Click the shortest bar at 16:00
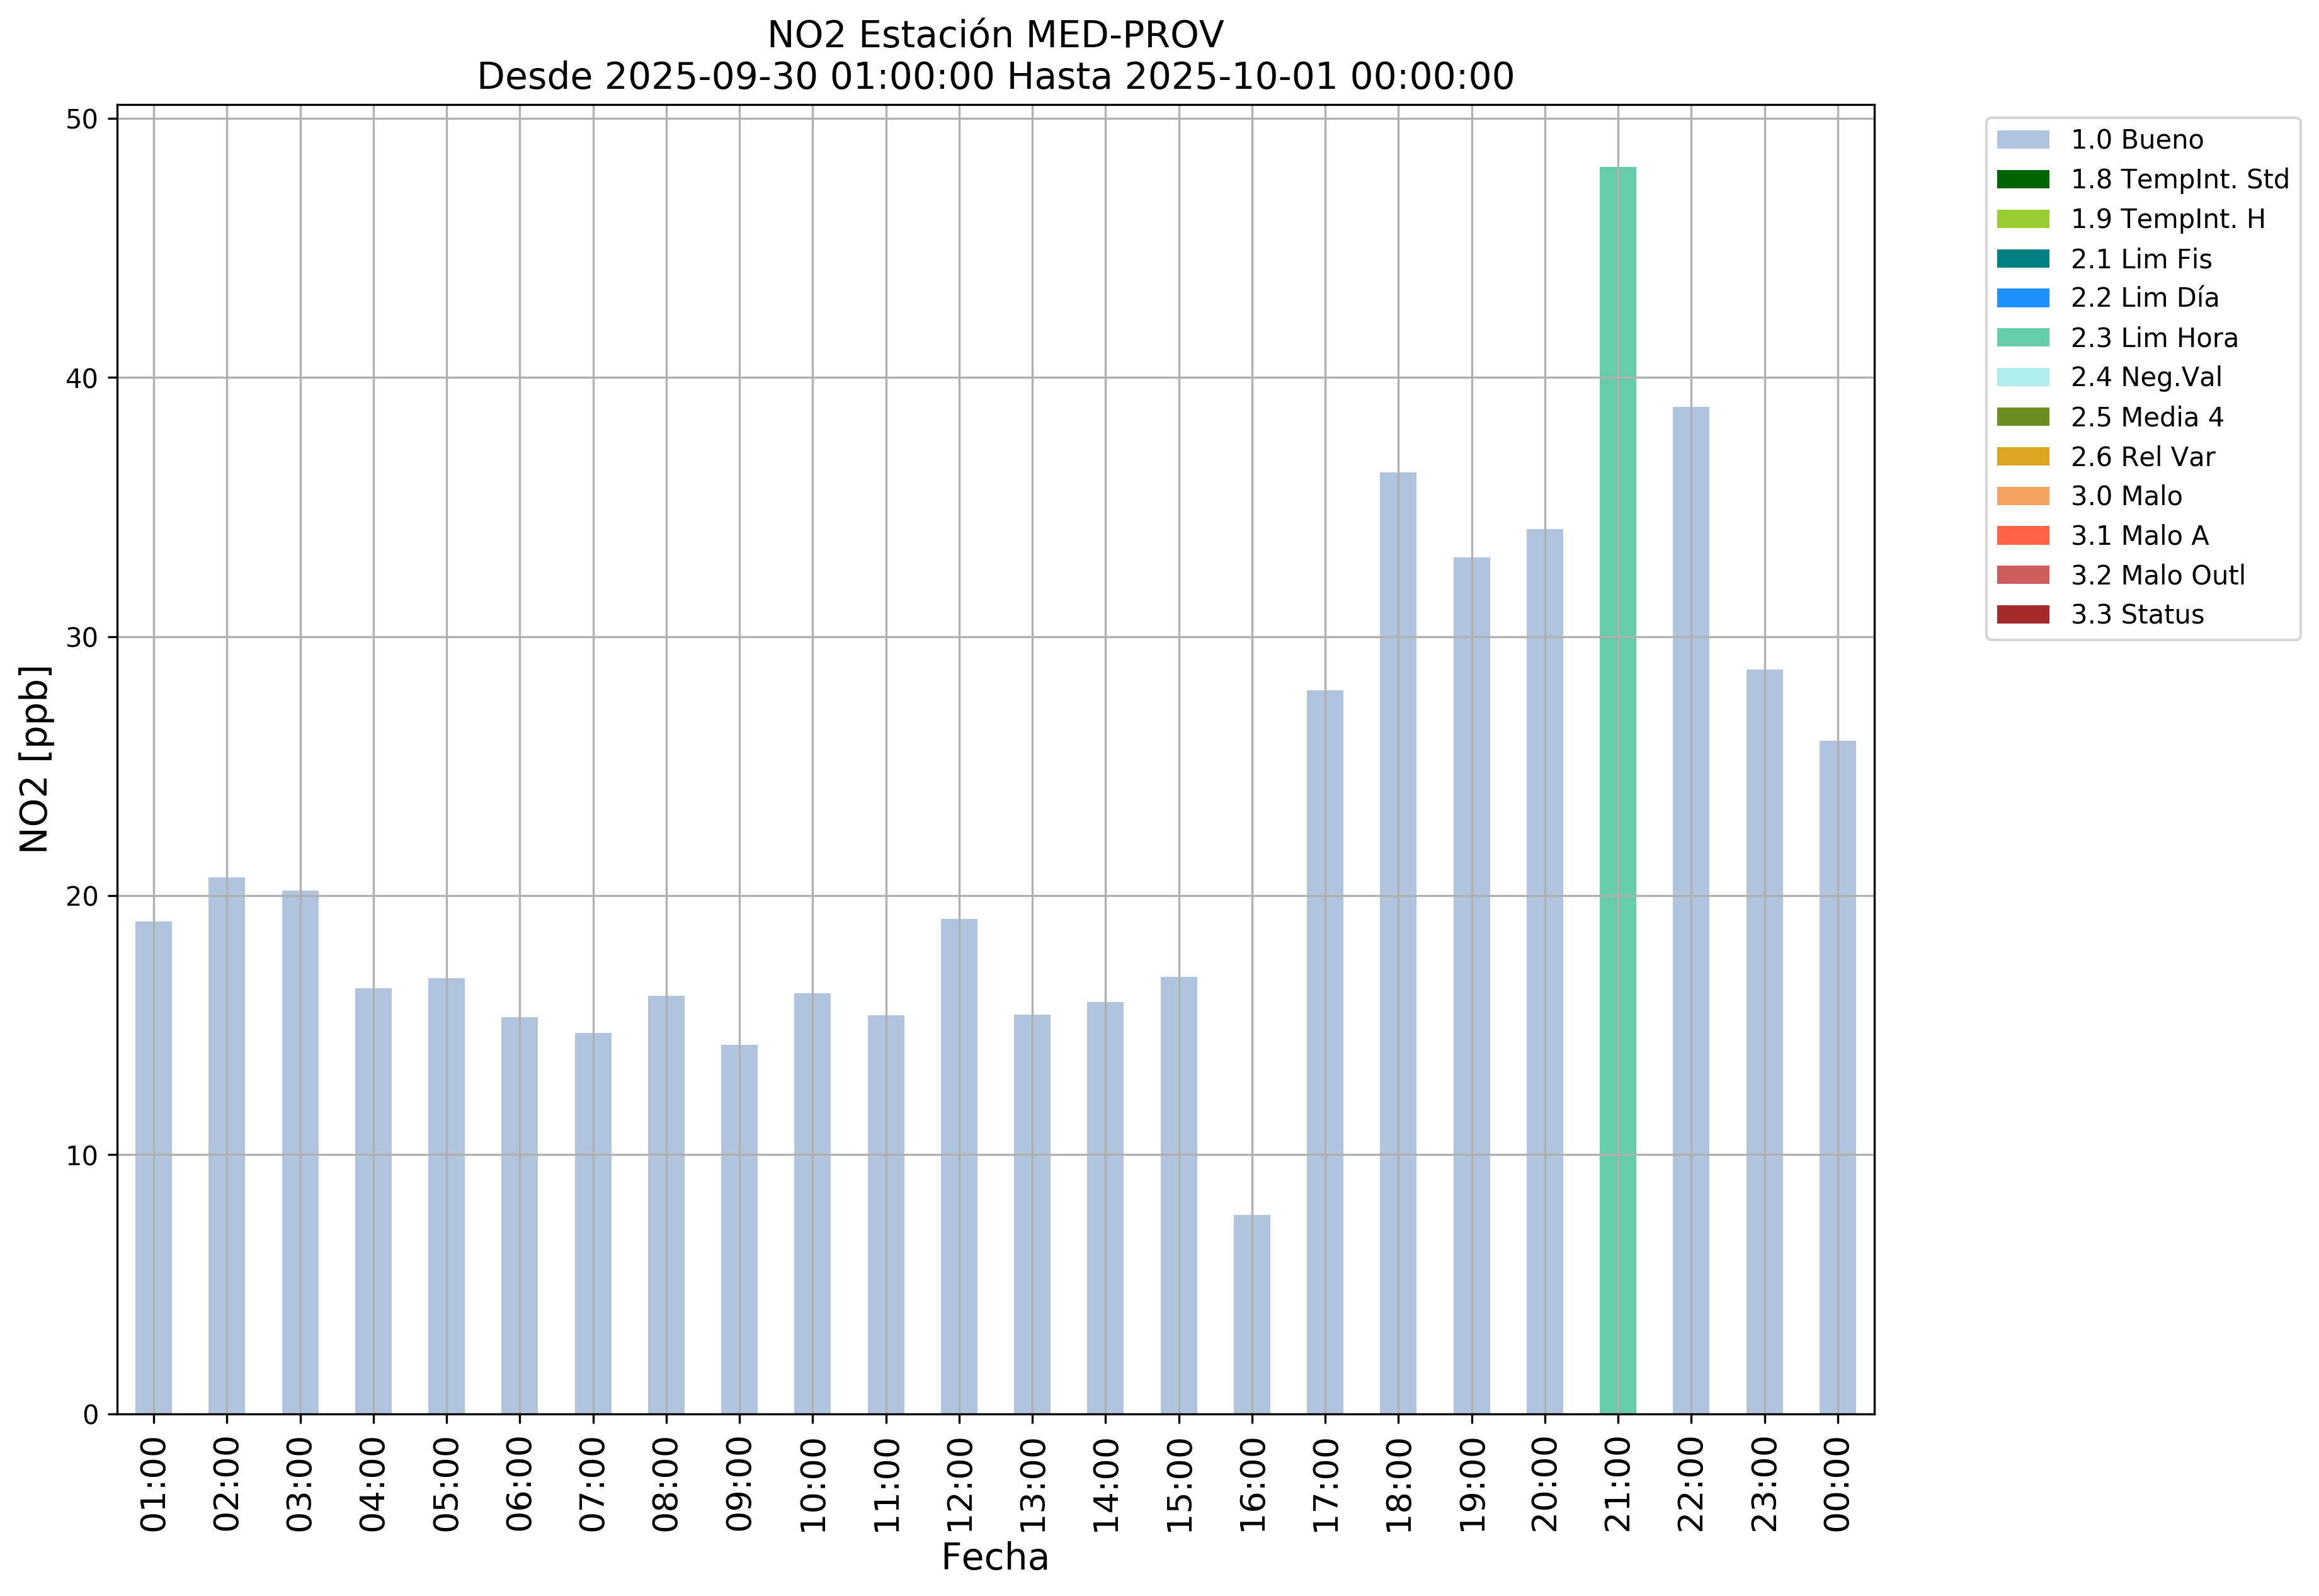Viewport: 2319px width, 1596px height. click(x=1251, y=1314)
